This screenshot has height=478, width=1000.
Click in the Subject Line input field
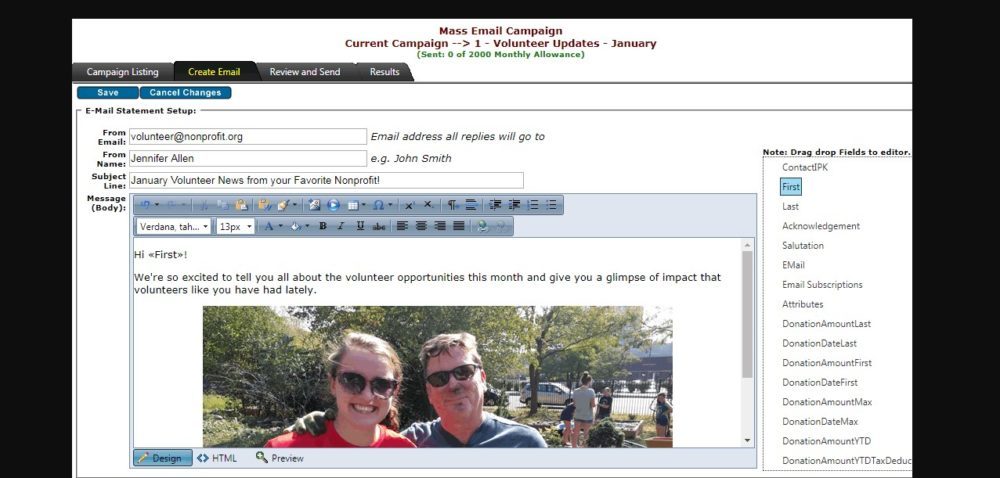coord(326,181)
